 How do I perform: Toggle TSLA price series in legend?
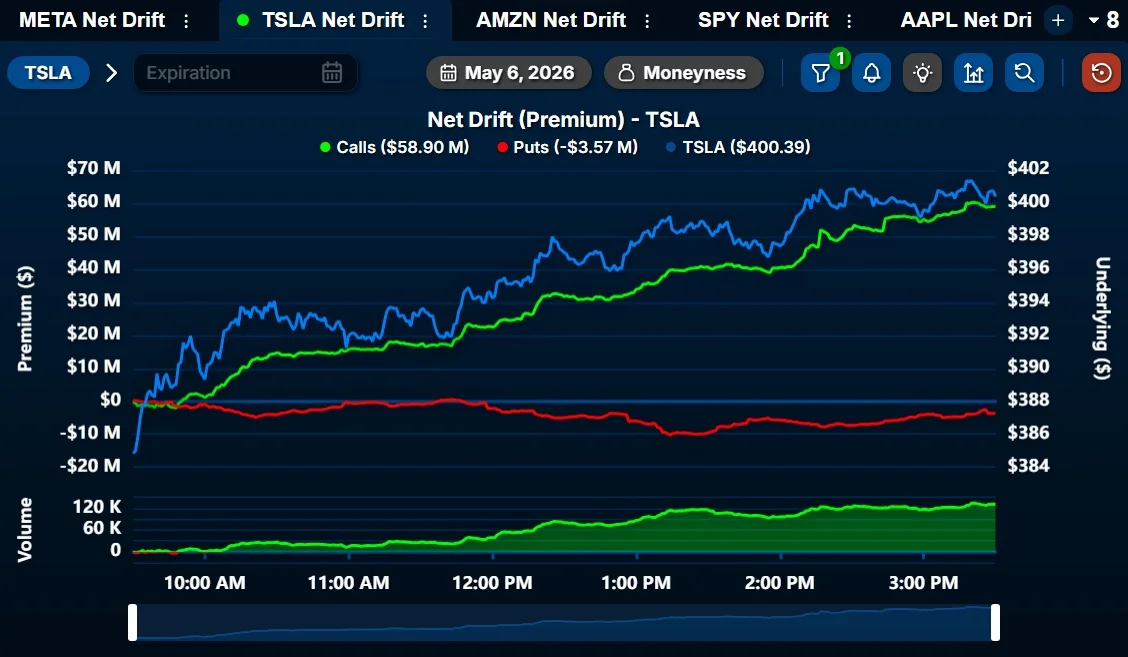pyautogui.click(x=738, y=147)
